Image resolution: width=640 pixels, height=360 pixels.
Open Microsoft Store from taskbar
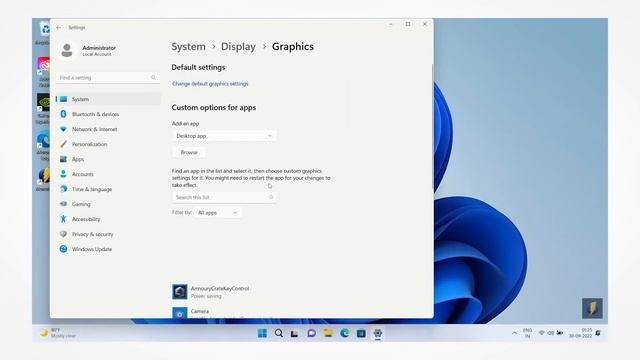[361, 333]
